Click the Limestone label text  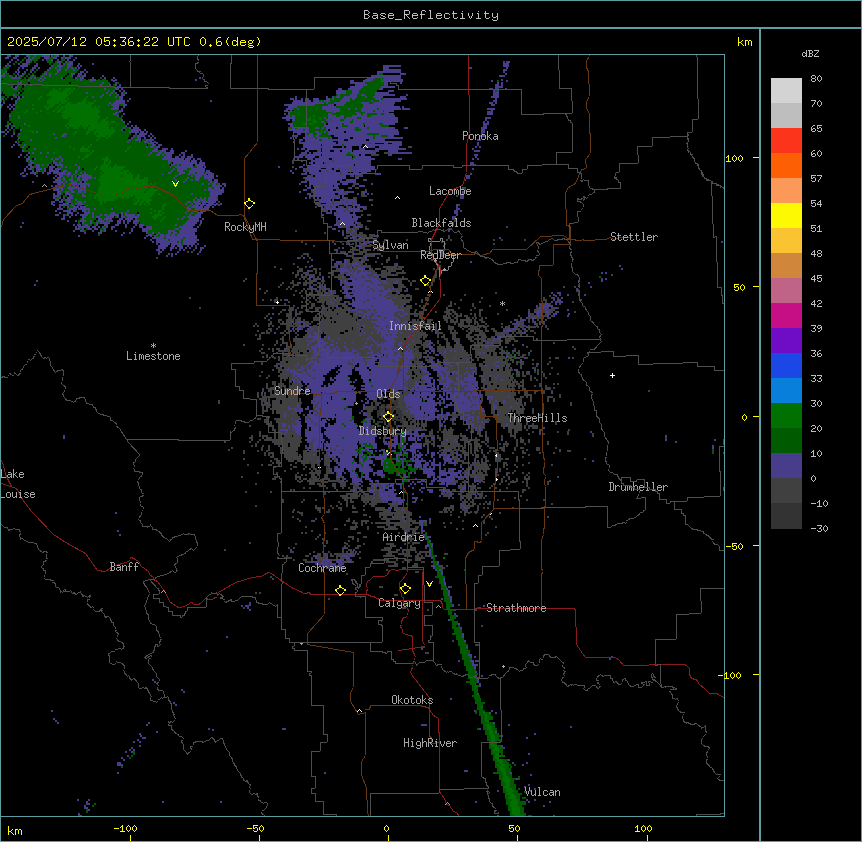(x=153, y=356)
